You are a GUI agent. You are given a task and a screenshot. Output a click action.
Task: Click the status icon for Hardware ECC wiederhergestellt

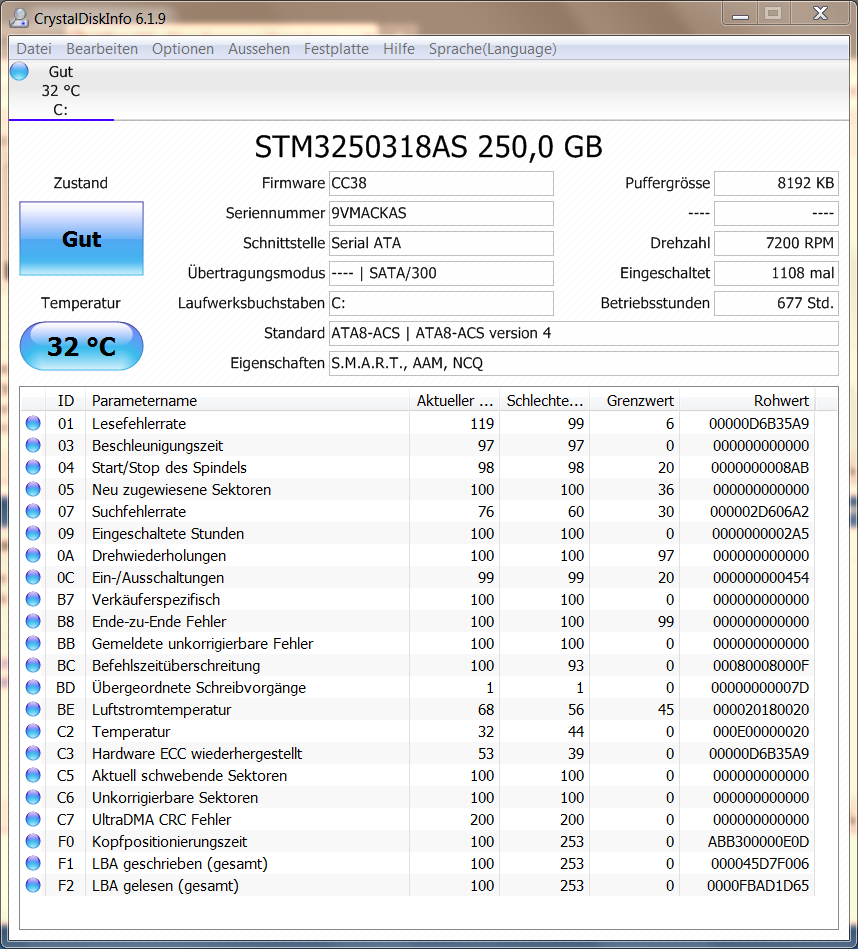click(x=33, y=753)
